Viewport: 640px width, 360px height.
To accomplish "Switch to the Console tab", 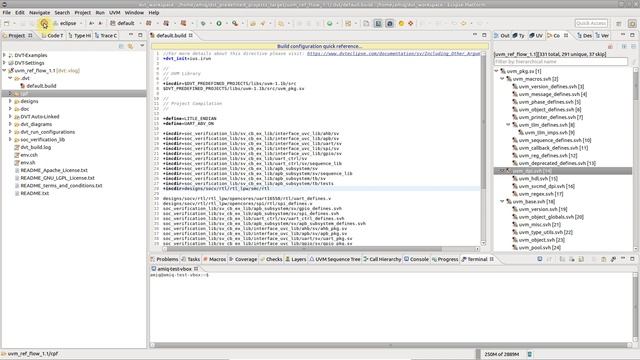I will (x=416, y=259).
